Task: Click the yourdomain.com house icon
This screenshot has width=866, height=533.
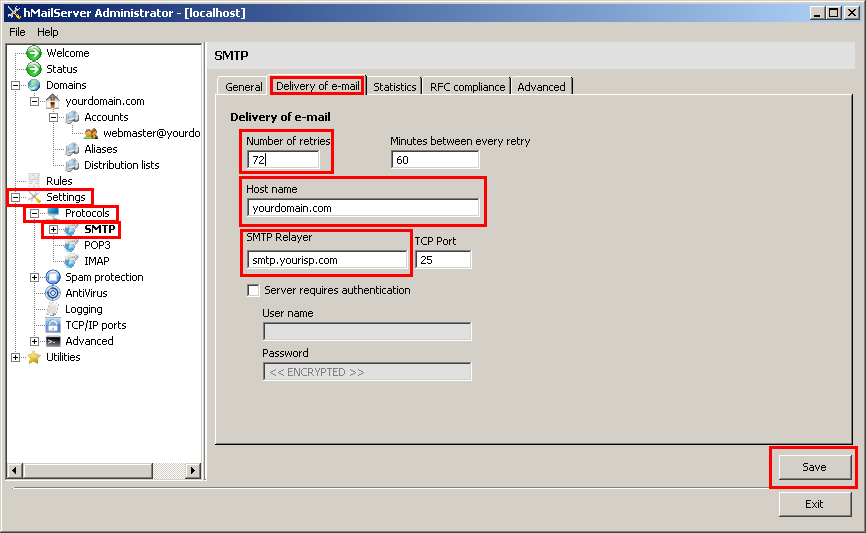Action: tap(53, 101)
